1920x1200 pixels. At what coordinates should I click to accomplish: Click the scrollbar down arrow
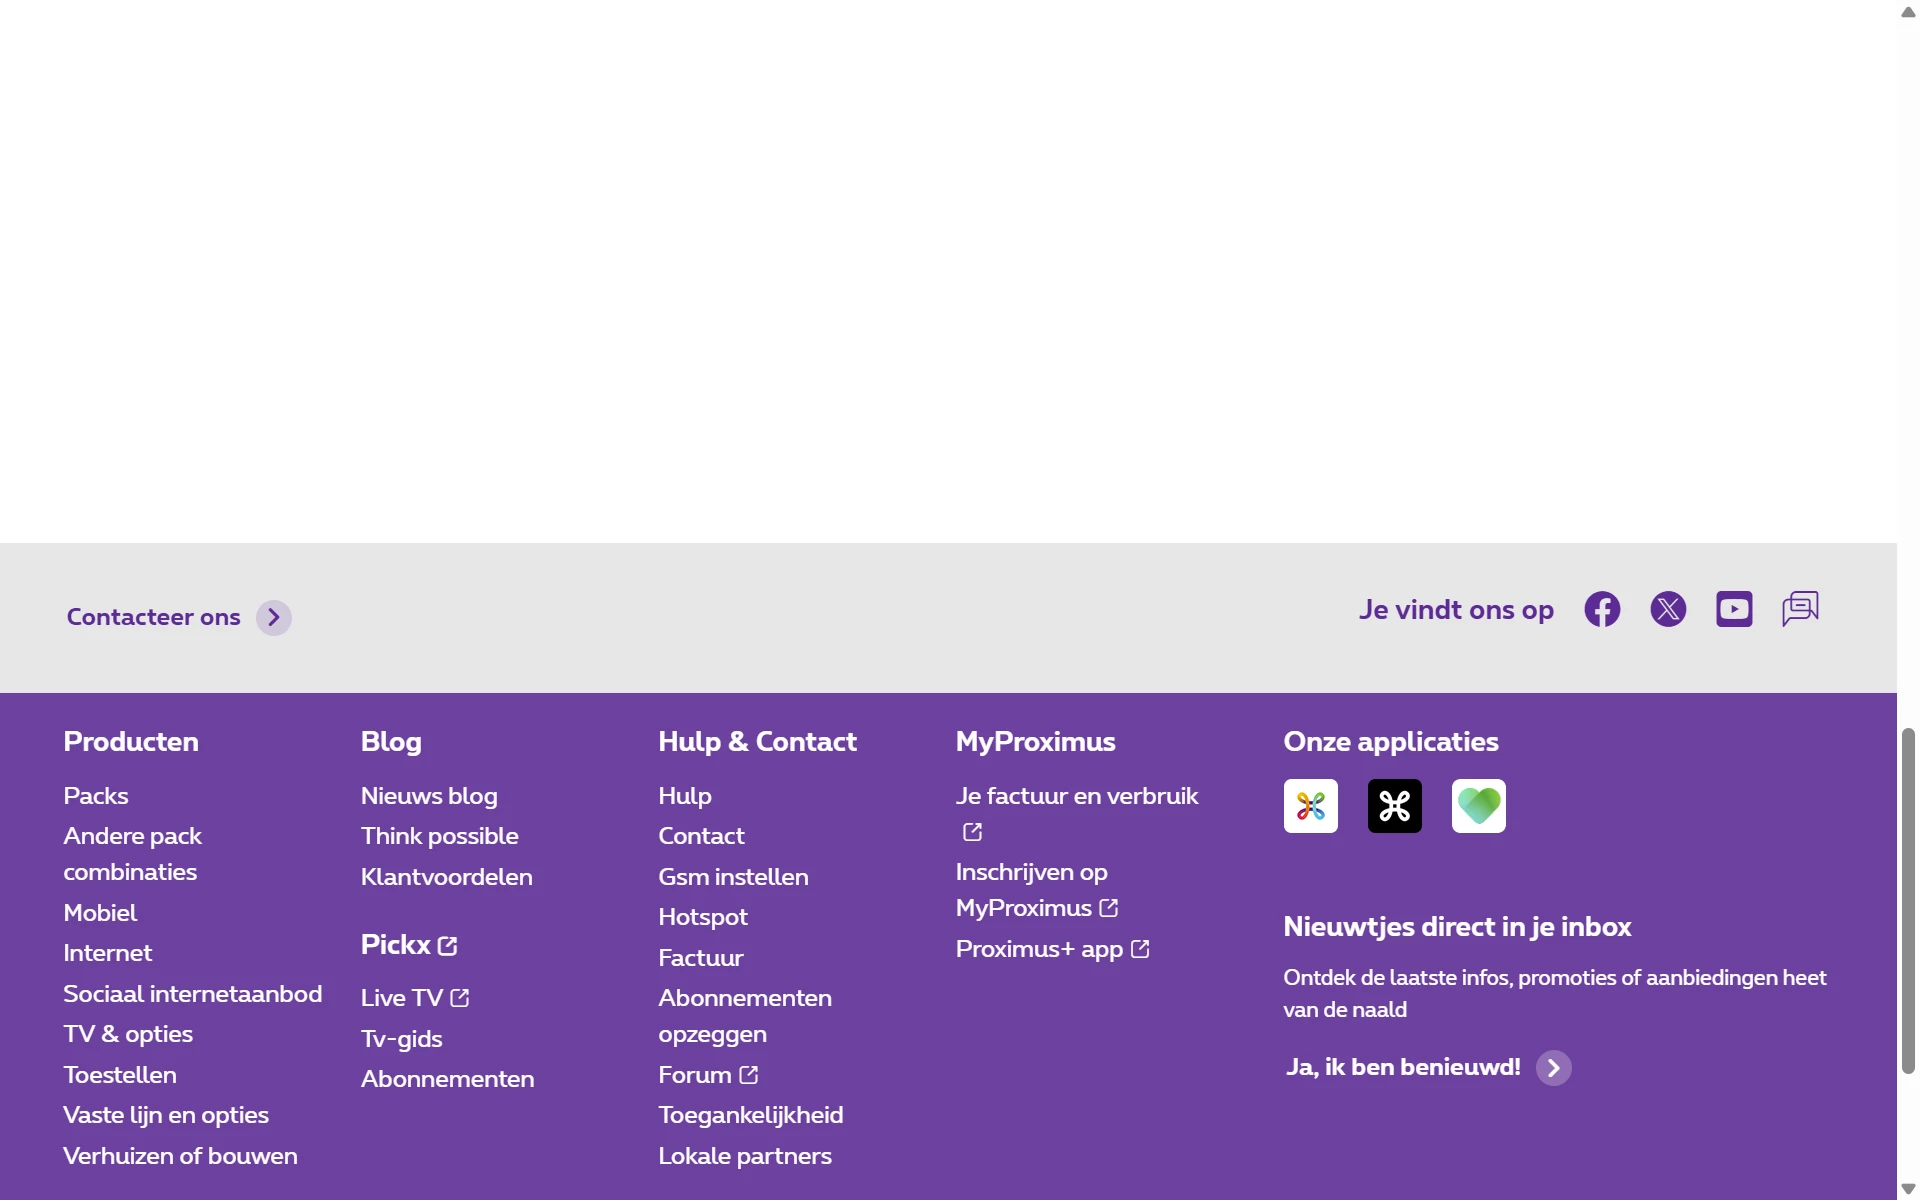point(1908,1189)
